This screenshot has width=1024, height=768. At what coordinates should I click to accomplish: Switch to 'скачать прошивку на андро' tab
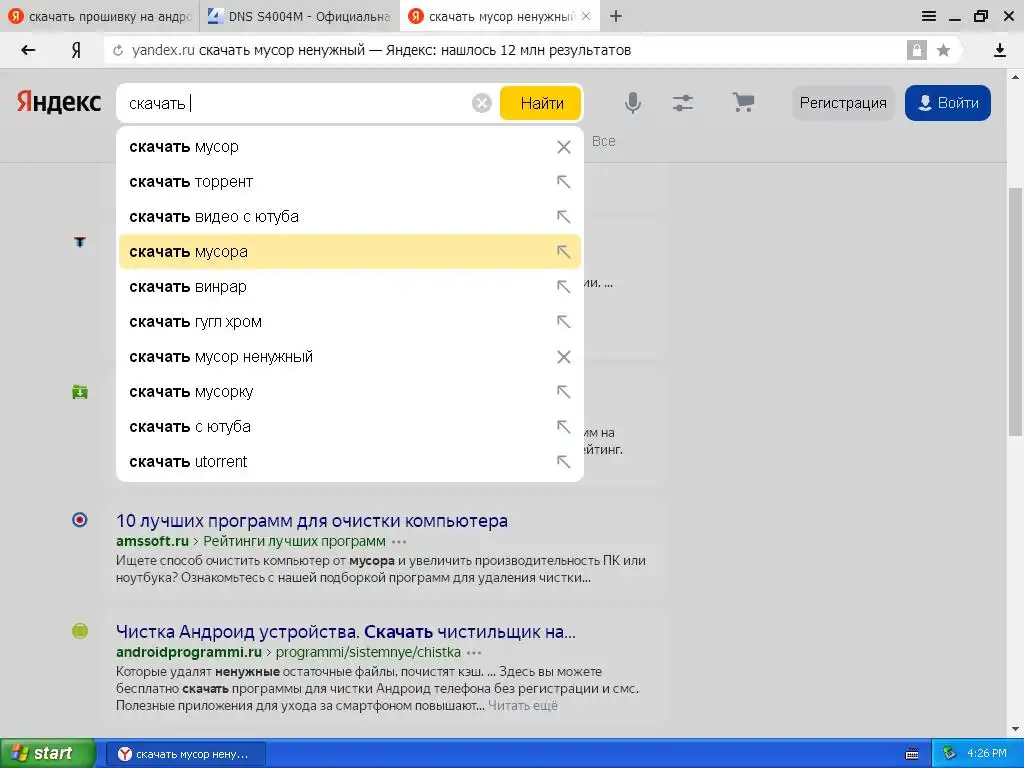100,16
